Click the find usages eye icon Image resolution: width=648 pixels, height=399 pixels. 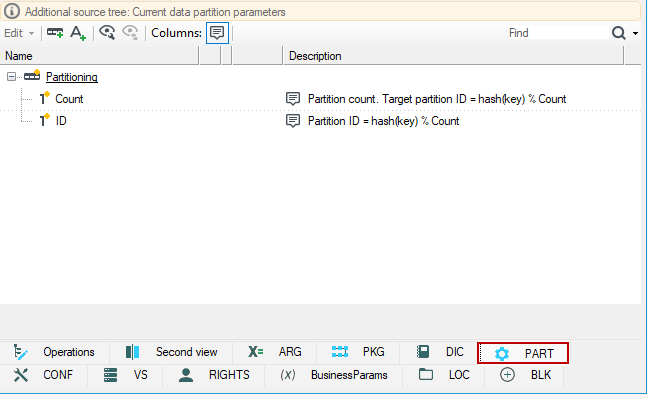(107, 33)
